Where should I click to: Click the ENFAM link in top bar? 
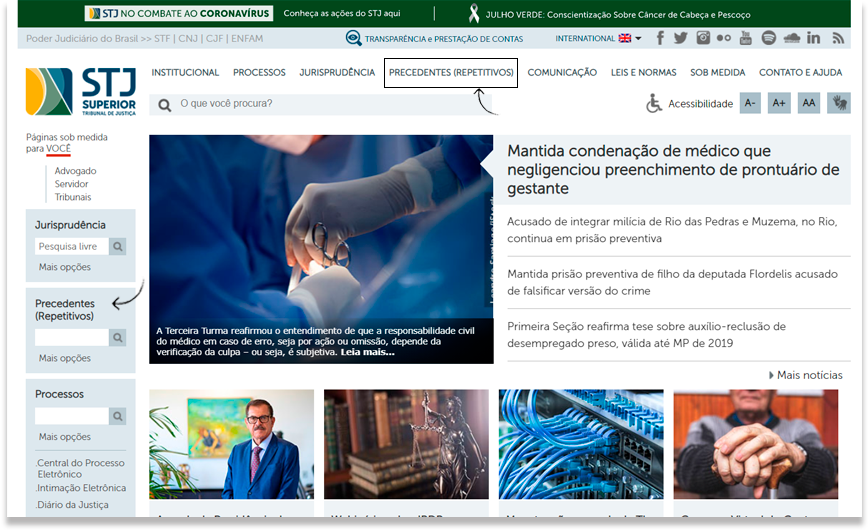point(247,39)
